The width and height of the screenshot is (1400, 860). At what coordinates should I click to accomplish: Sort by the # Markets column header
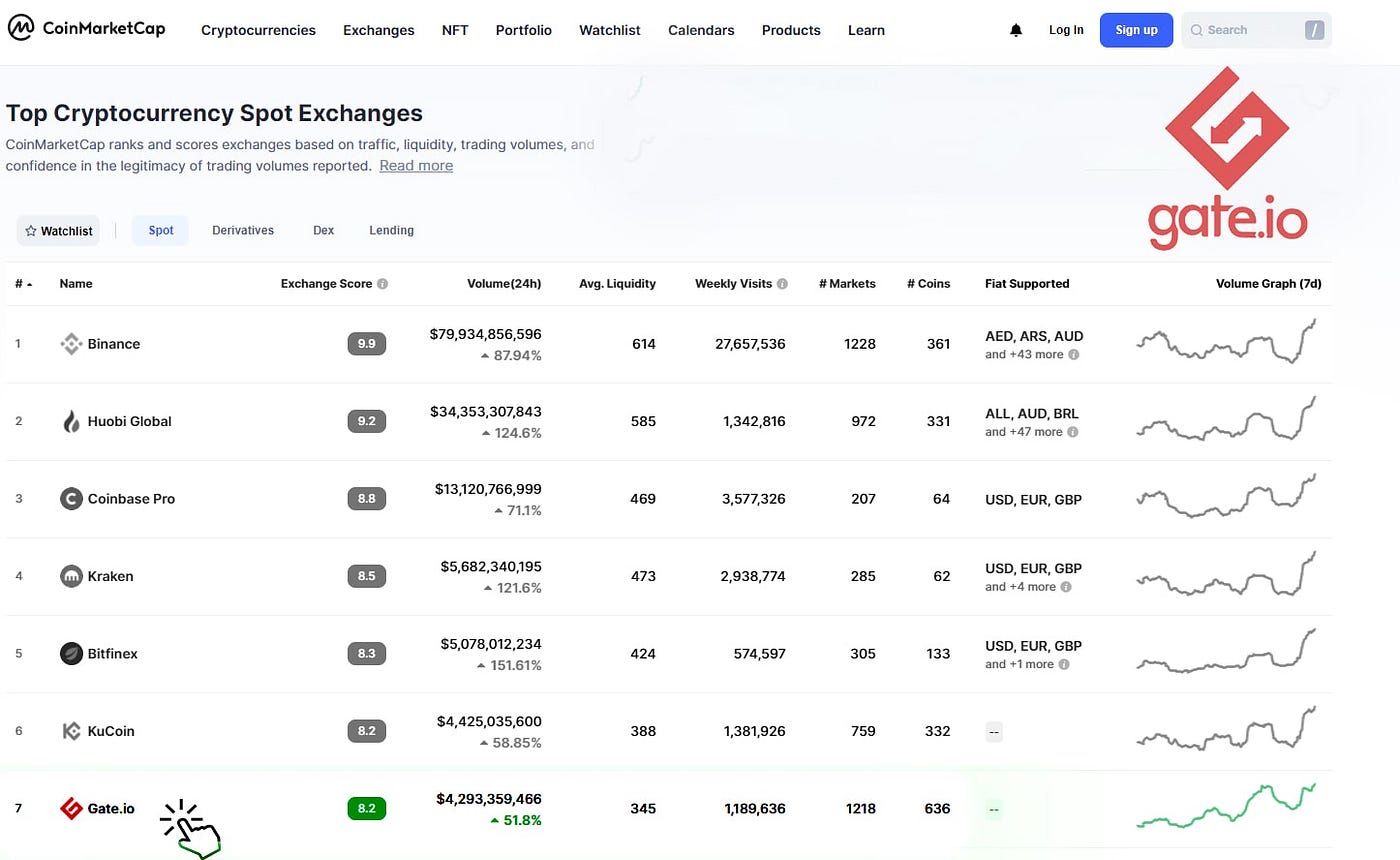coord(847,284)
